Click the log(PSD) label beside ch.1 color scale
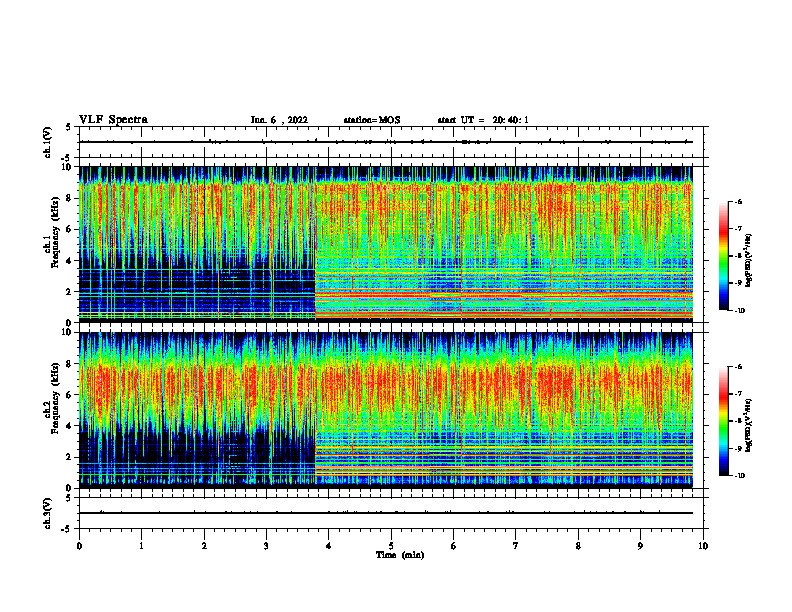The image size is (792, 612). tap(749, 261)
